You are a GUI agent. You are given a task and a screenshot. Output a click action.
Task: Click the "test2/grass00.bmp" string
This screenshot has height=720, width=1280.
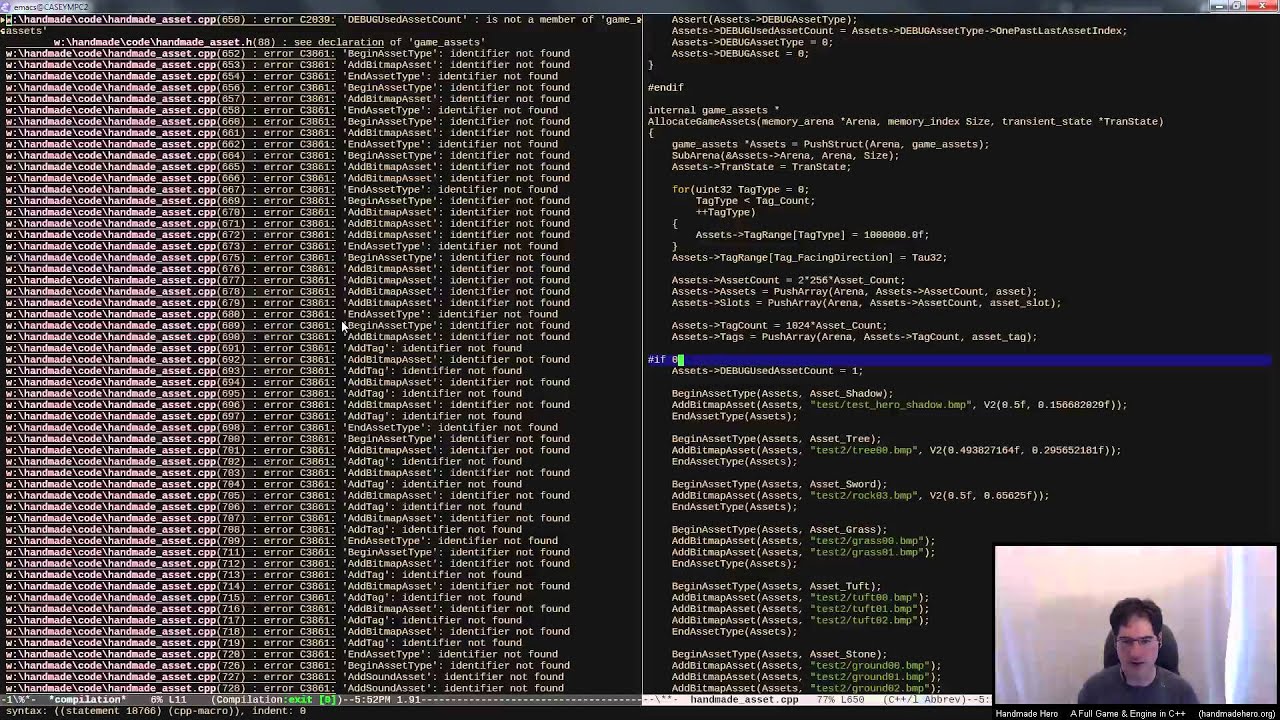[868, 541]
